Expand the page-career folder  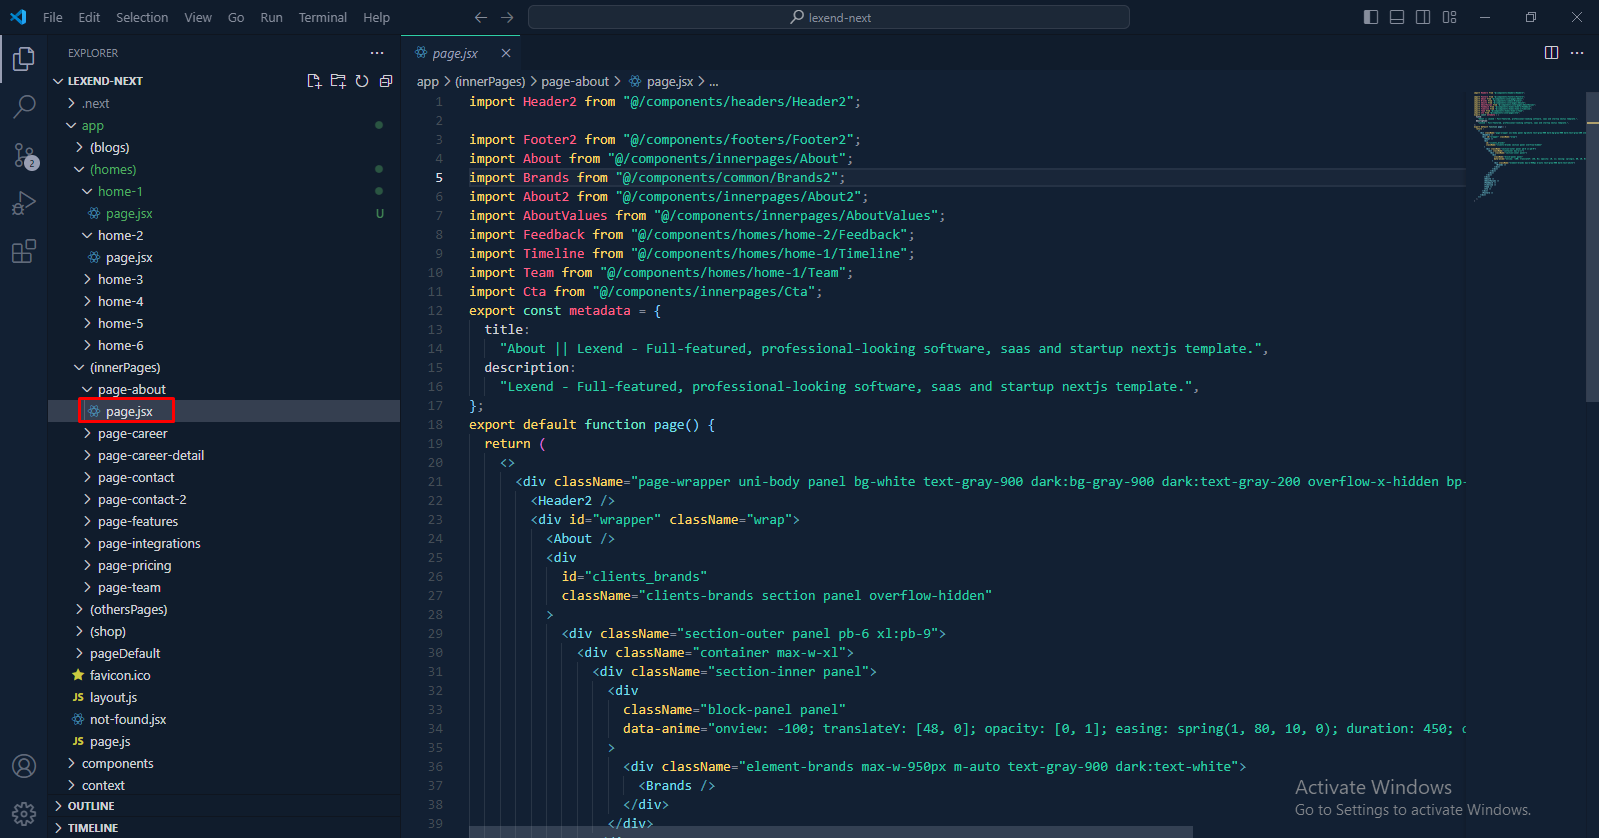point(132,434)
